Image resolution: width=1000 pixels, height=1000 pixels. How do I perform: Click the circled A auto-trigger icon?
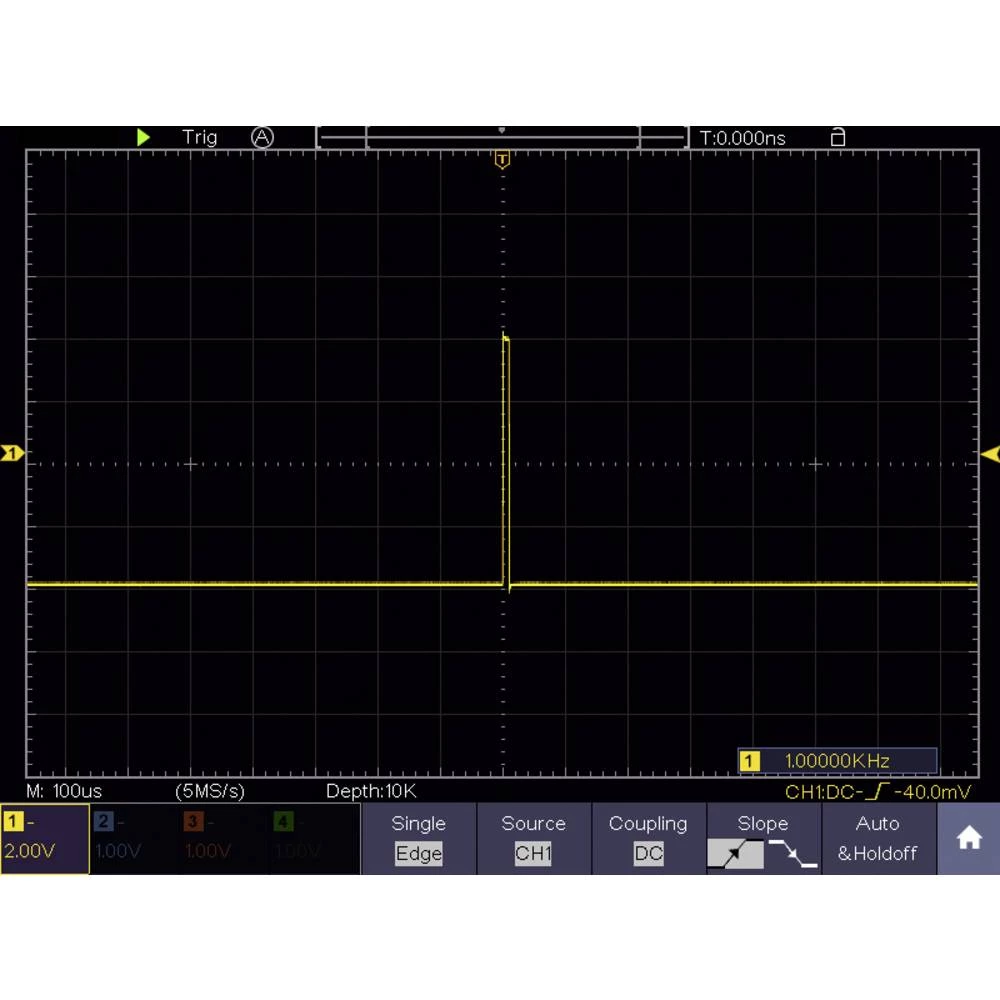[x=262, y=137]
